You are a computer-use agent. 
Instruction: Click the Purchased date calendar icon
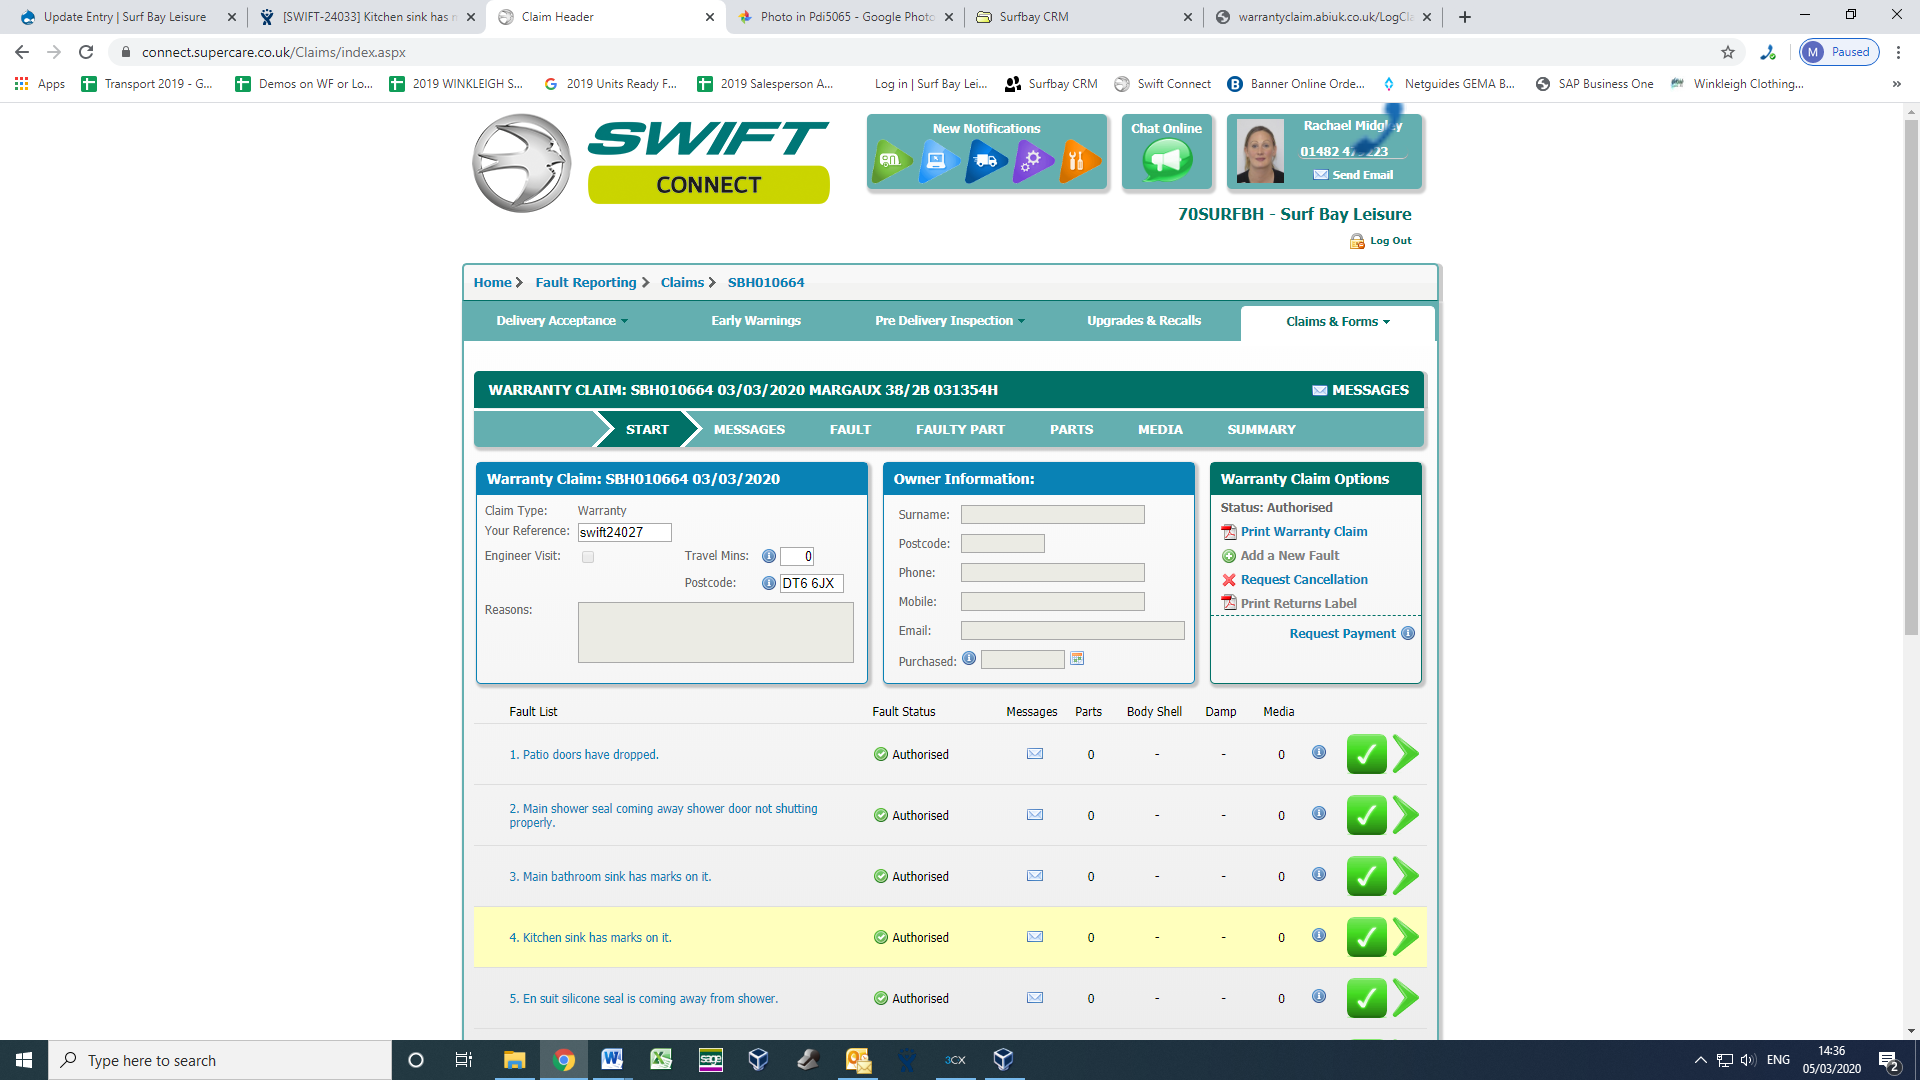1077,659
